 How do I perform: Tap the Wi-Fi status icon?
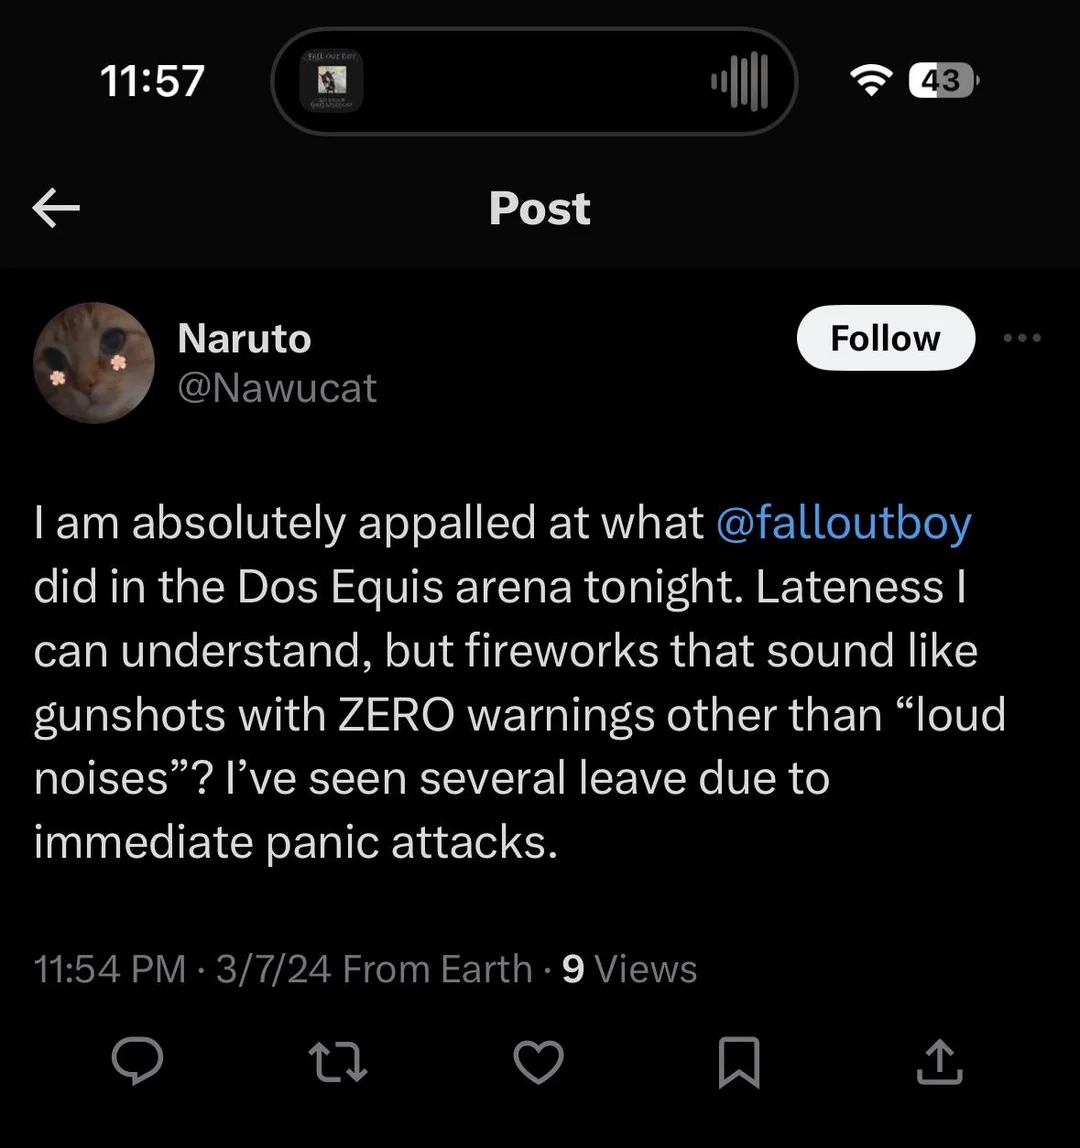click(871, 81)
